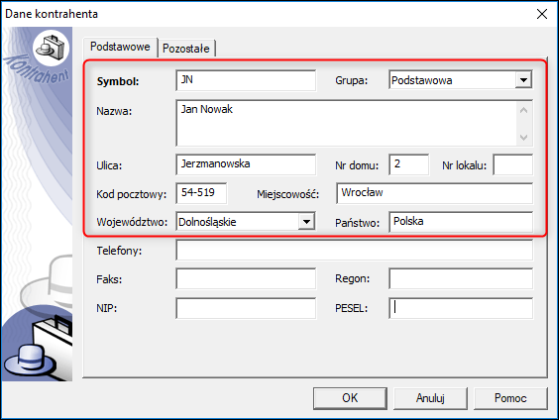Screen dimensions: 559x420
Task: Click the Regon input field
Action: [461, 278]
